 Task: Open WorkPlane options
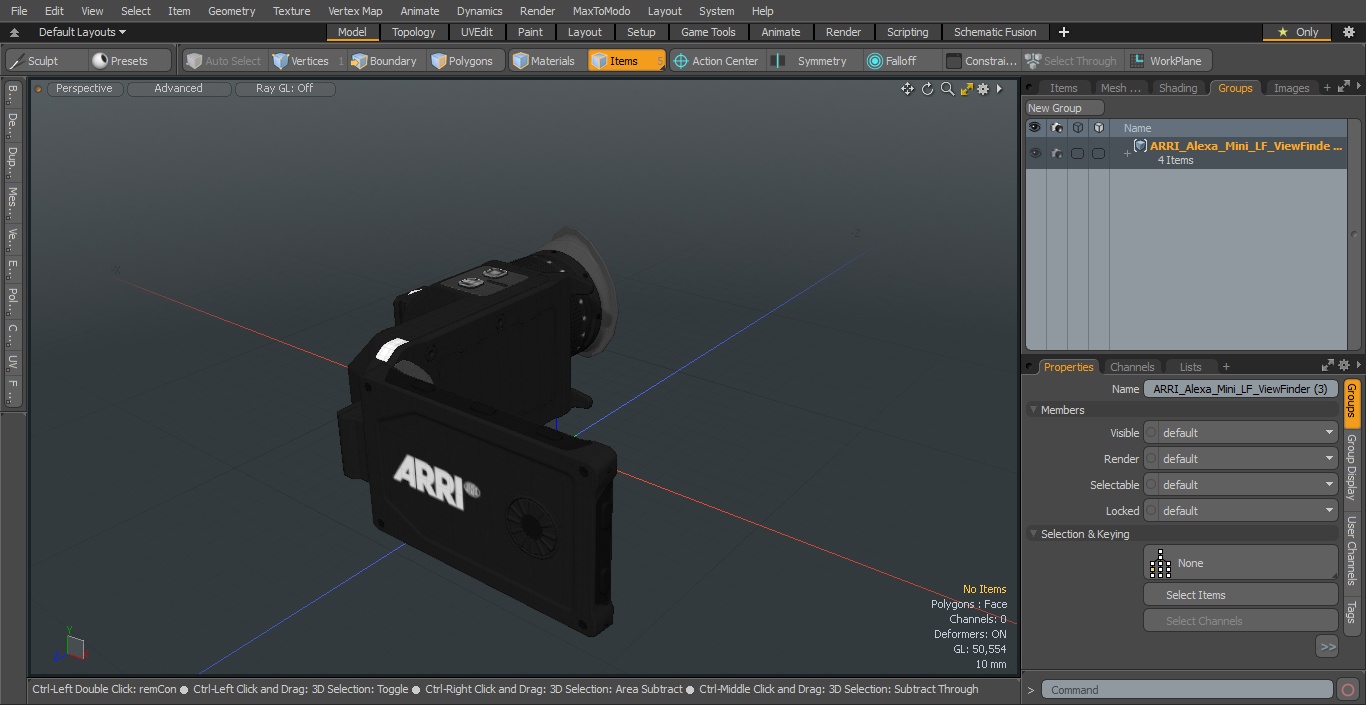tap(1166, 61)
